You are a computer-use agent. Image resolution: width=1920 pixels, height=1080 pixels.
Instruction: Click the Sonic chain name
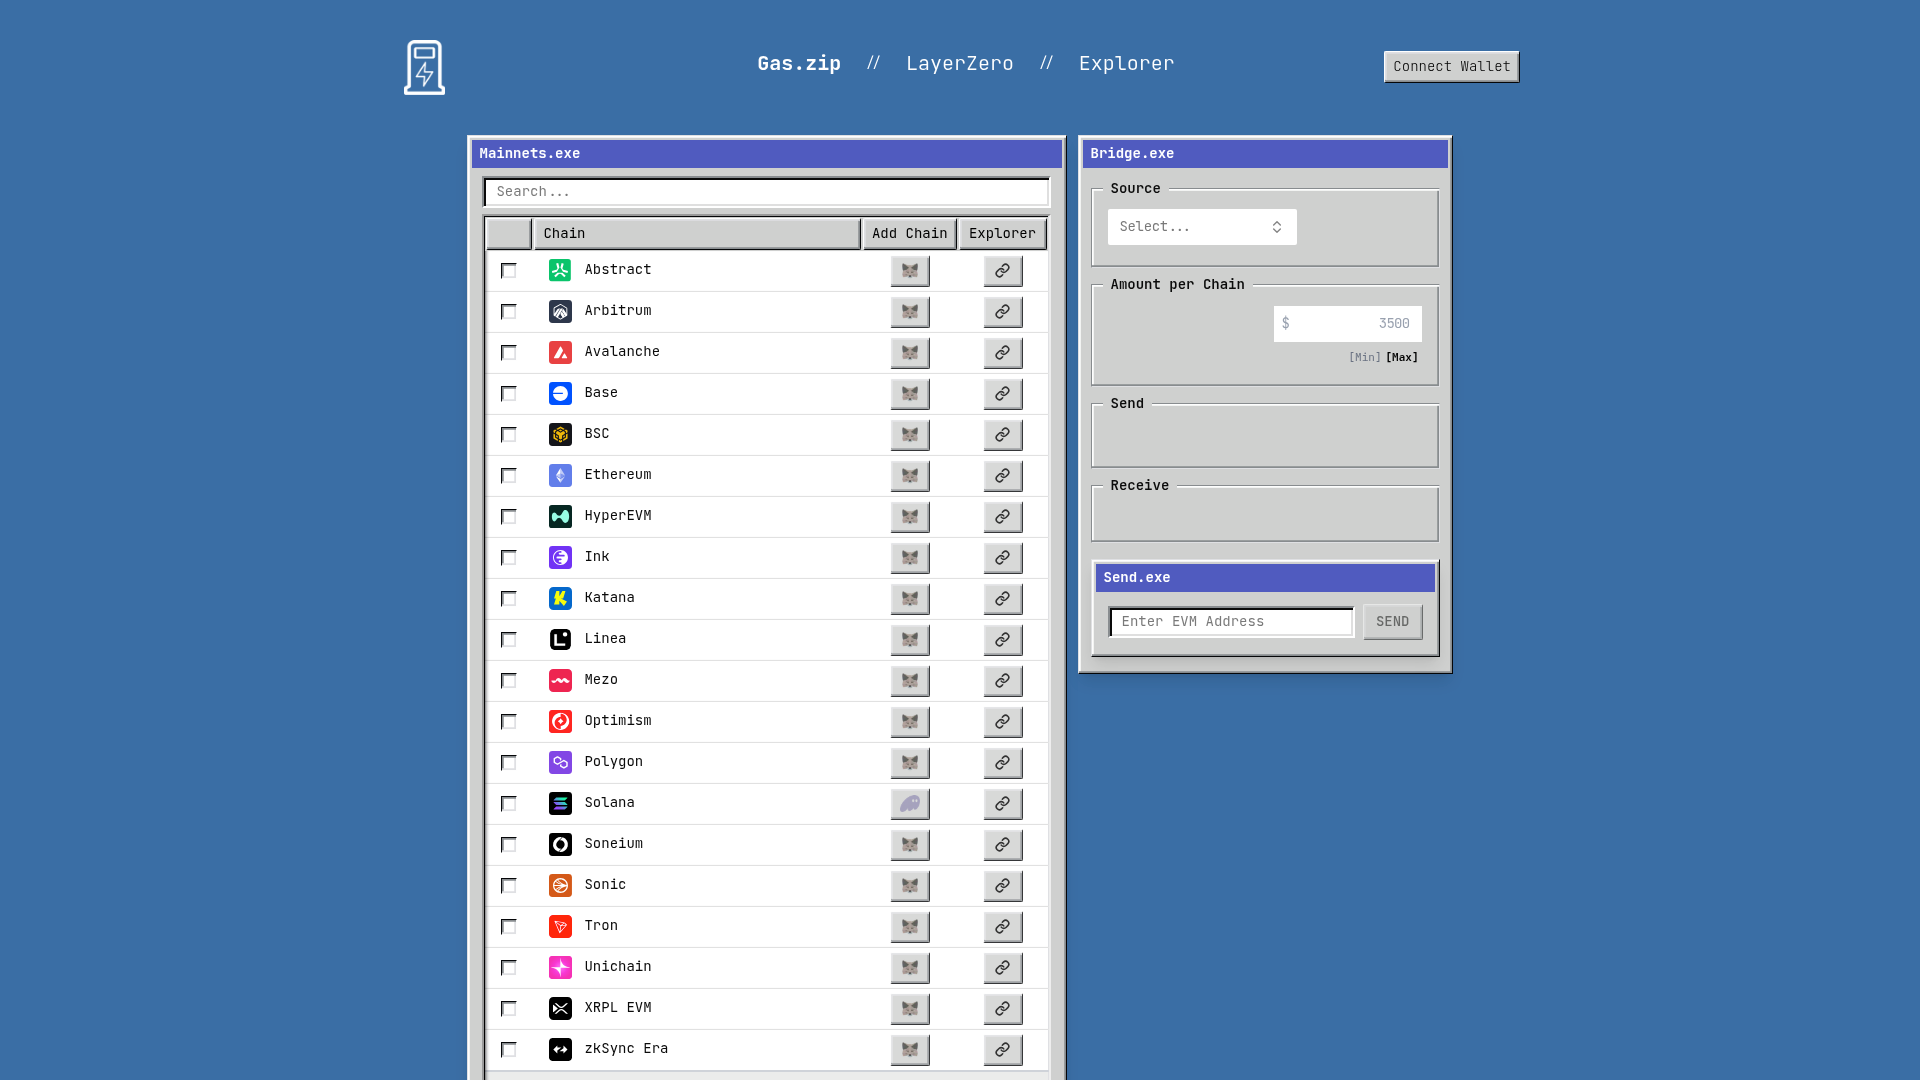[x=605, y=885]
